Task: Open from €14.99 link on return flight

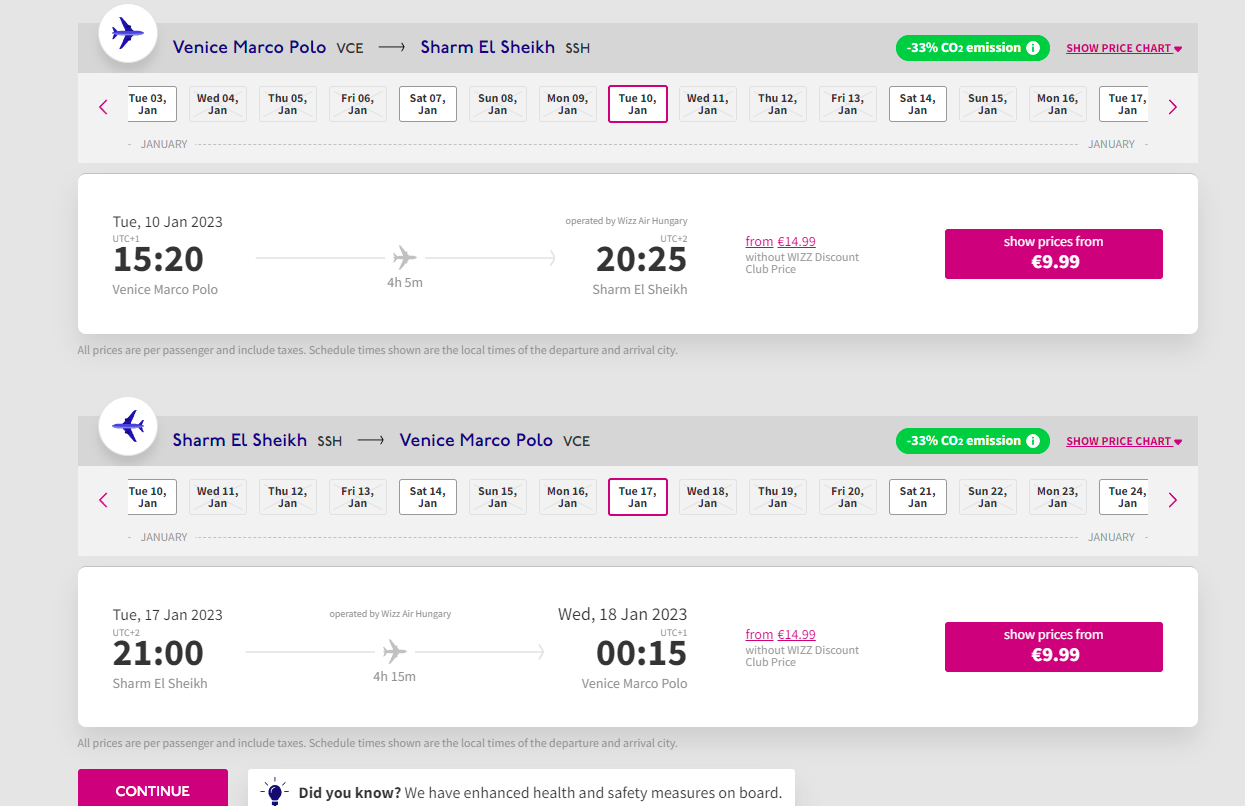Action: click(x=780, y=634)
